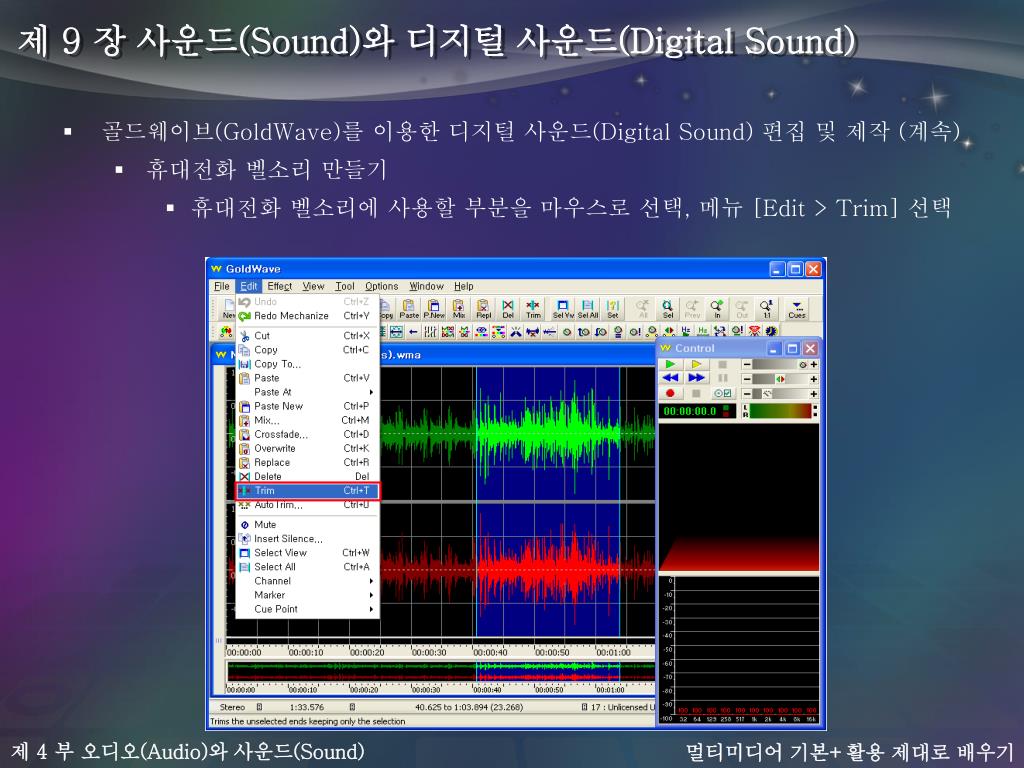This screenshot has width=1024, height=768.
Task: Open the File menu
Action: pos(222,286)
